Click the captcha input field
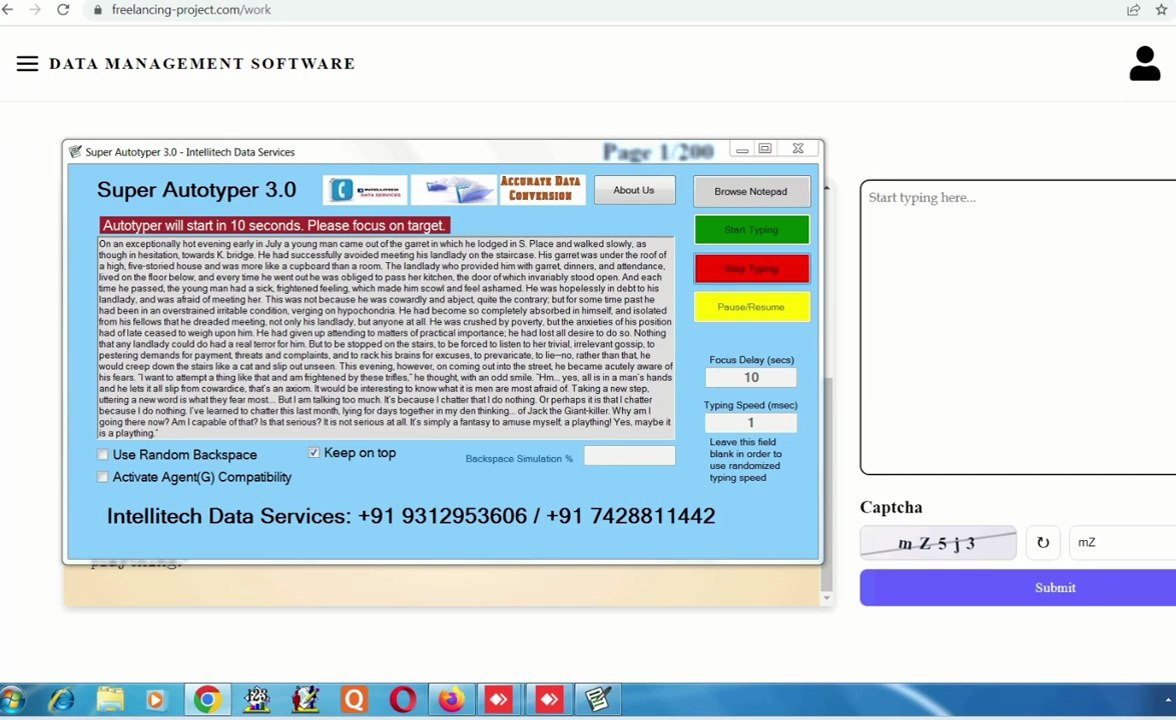Viewport: 1176px width, 720px height. tap(1122, 542)
